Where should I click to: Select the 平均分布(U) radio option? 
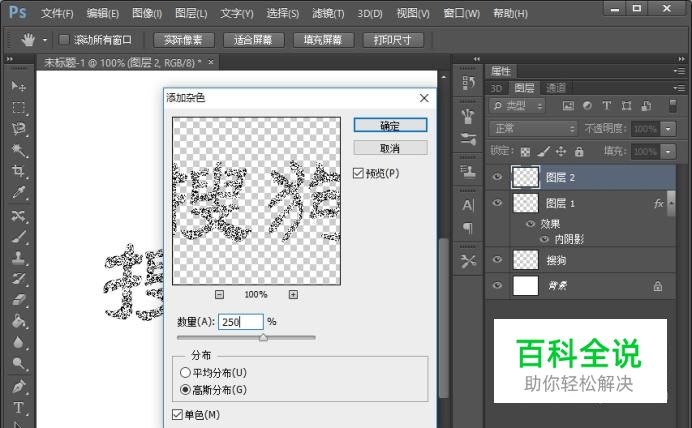pos(185,373)
